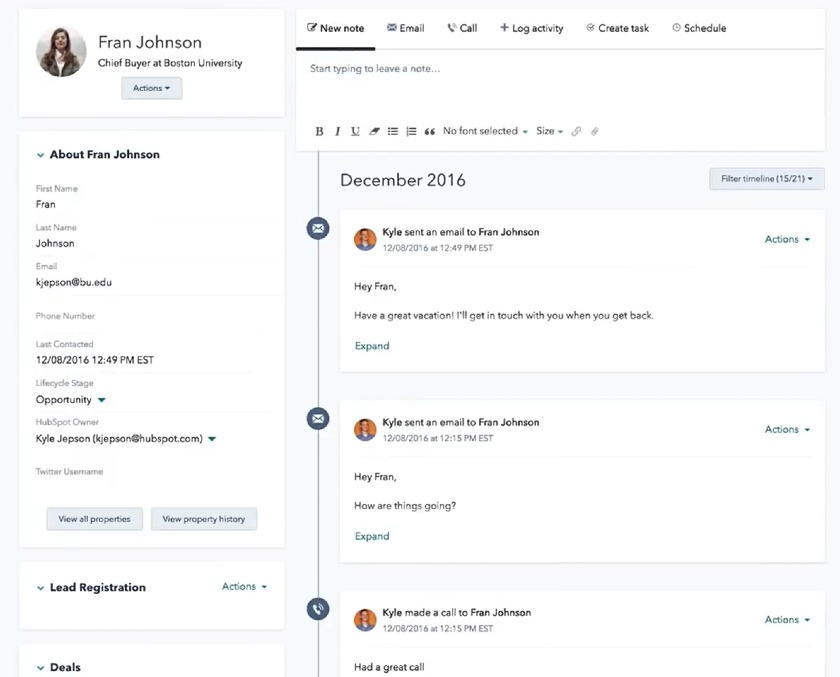Click the View all properties button
The width and height of the screenshot is (840, 677).
coord(94,519)
